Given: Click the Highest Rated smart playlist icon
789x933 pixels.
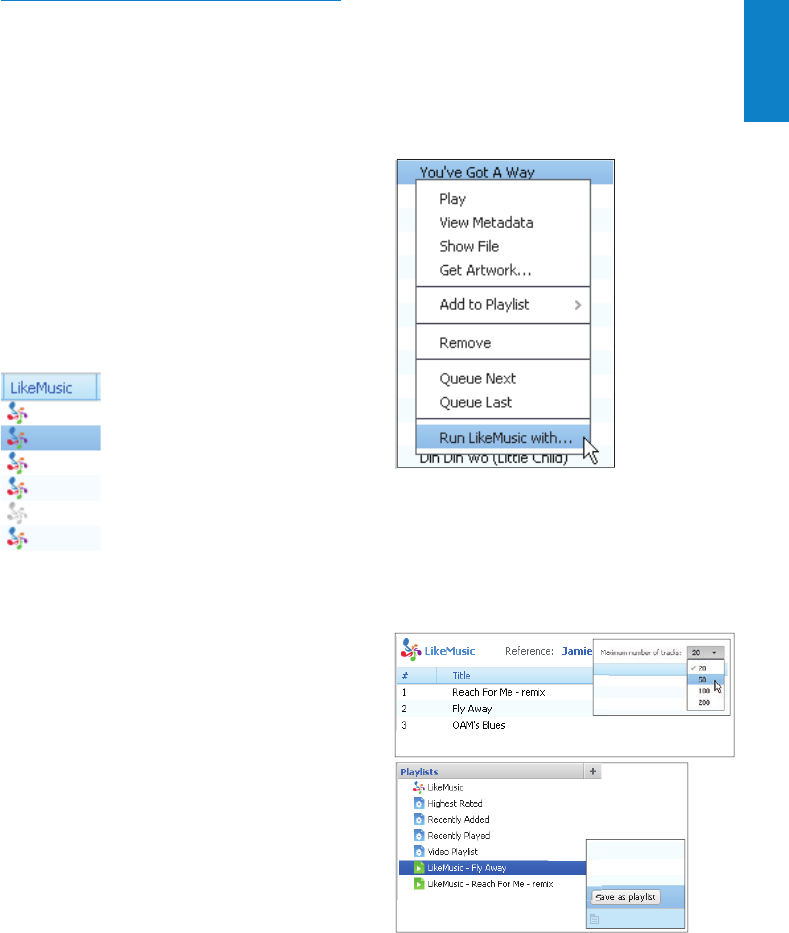Looking at the screenshot, I should coord(419,803).
